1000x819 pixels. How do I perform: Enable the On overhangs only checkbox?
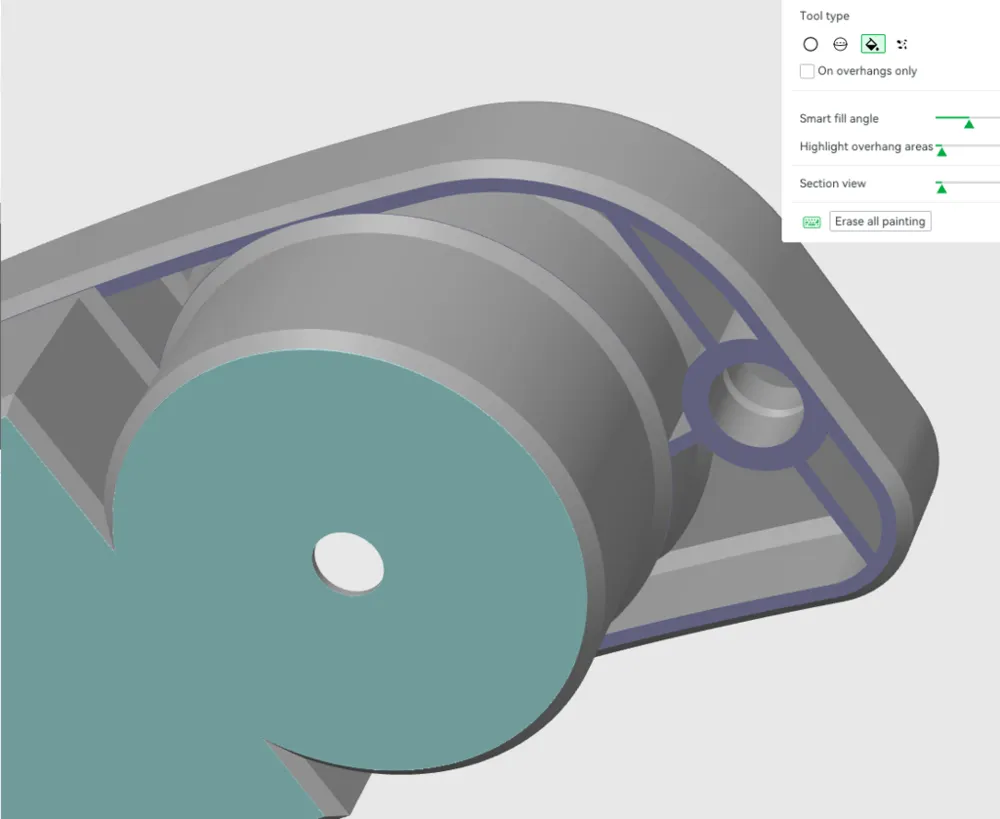click(x=807, y=71)
